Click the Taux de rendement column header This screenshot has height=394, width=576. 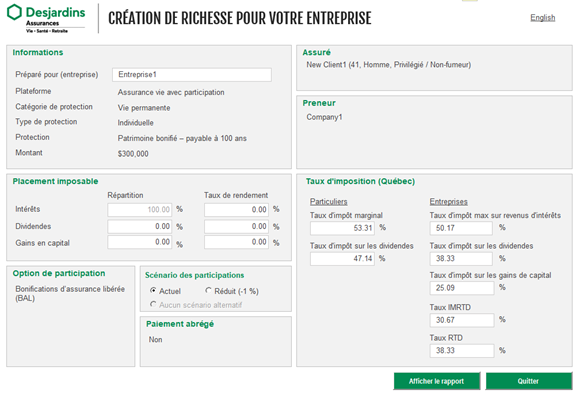pos(236,195)
